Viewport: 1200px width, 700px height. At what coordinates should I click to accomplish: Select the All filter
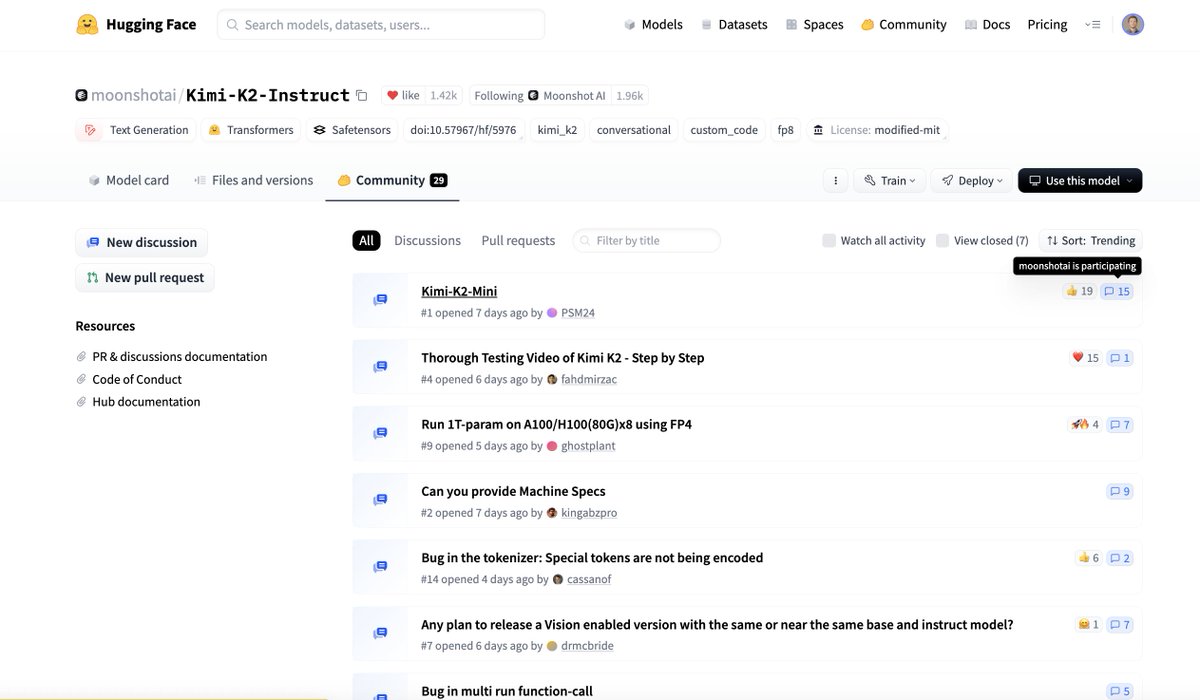coord(367,241)
